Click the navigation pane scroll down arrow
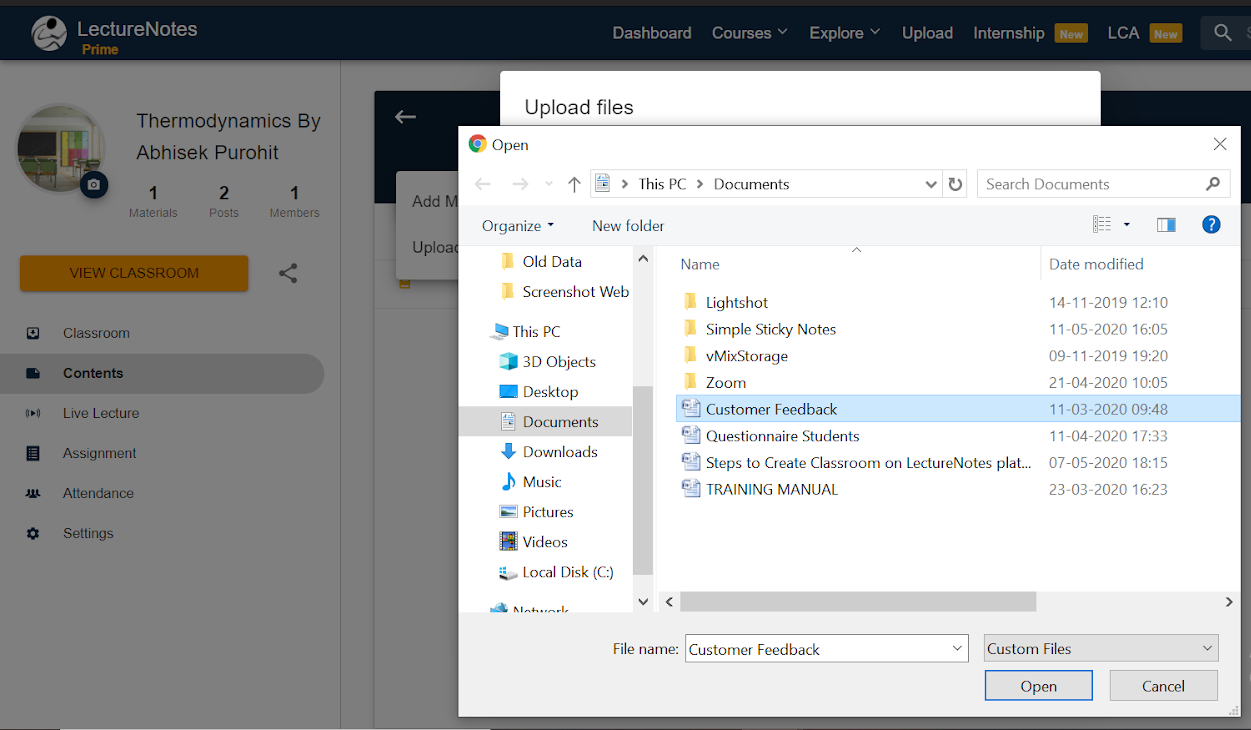This screenshot has width=1251, height=730. [644, 602]
